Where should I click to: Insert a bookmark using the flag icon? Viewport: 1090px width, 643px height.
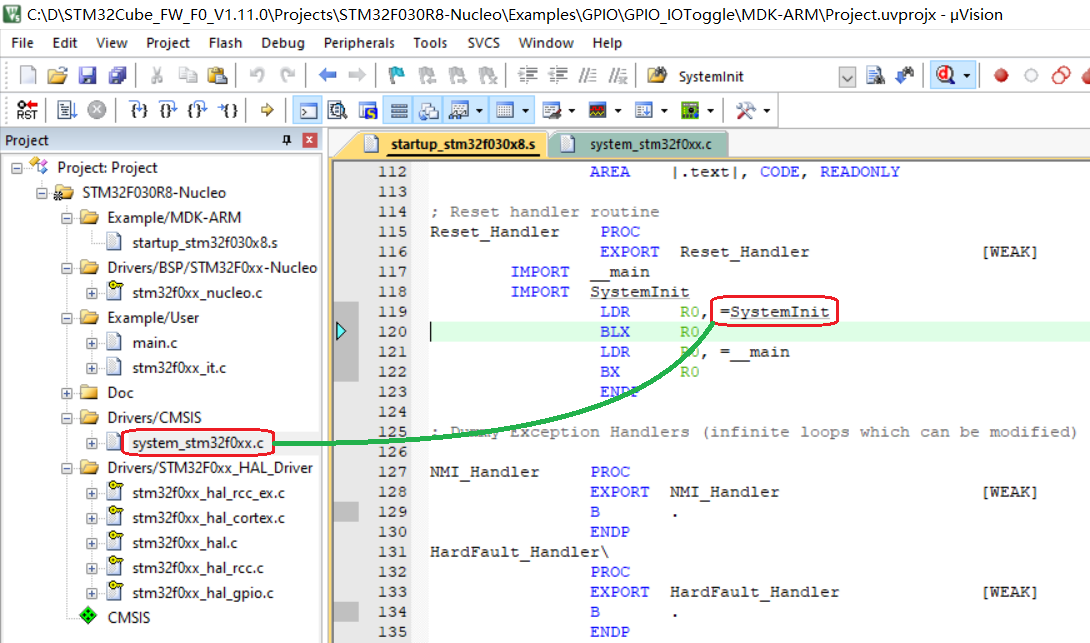point(396,75)
